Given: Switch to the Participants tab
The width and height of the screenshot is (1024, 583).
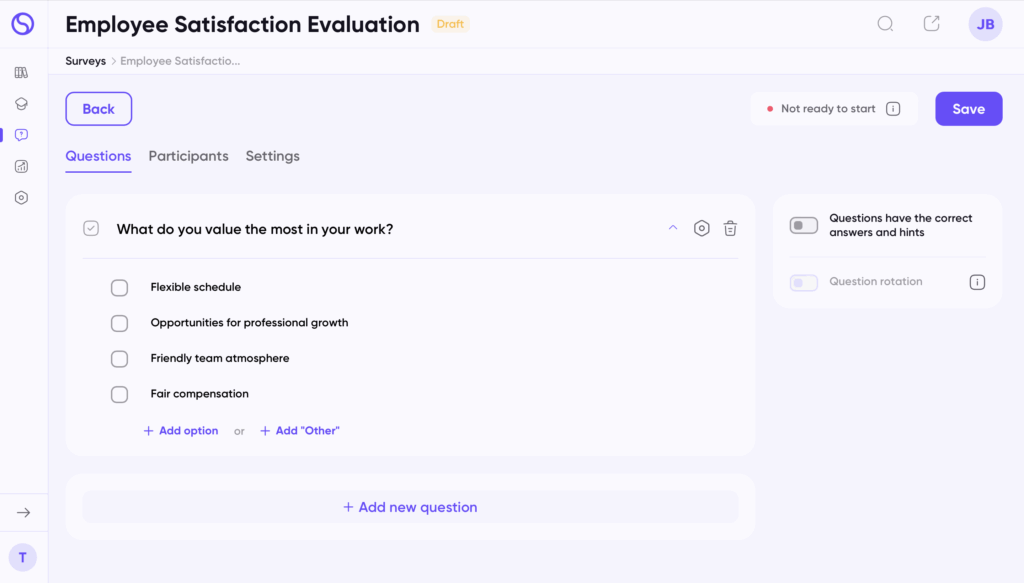Looking at the screenshot, I should point(188,156).
